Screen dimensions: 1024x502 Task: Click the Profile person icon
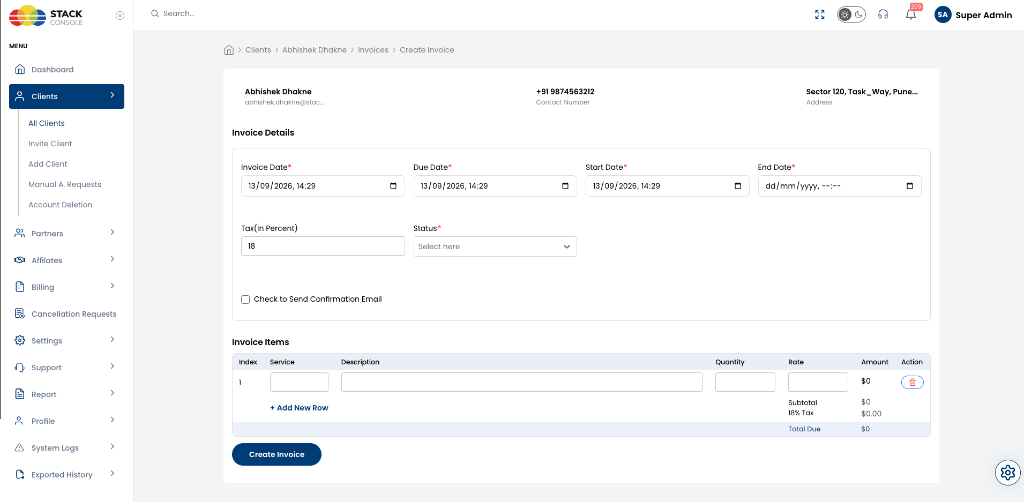coord(20,420)
